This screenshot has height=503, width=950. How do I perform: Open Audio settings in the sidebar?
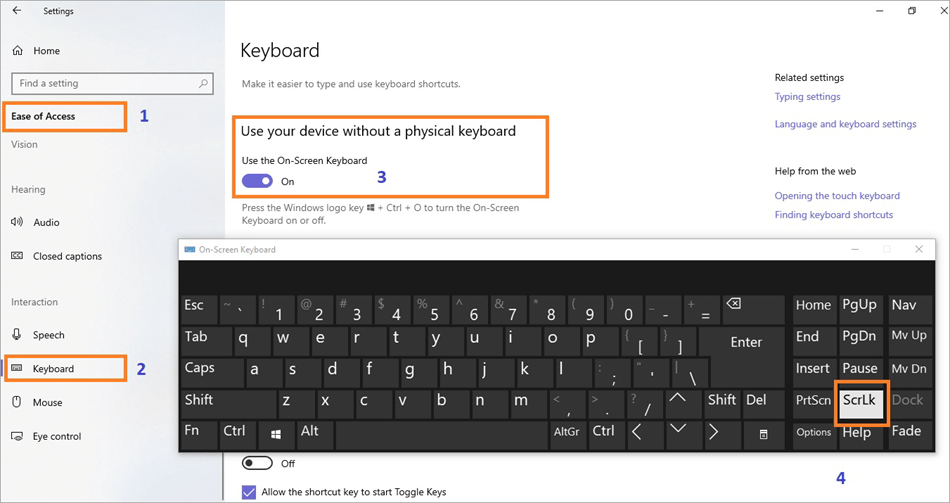coord(36,222)
